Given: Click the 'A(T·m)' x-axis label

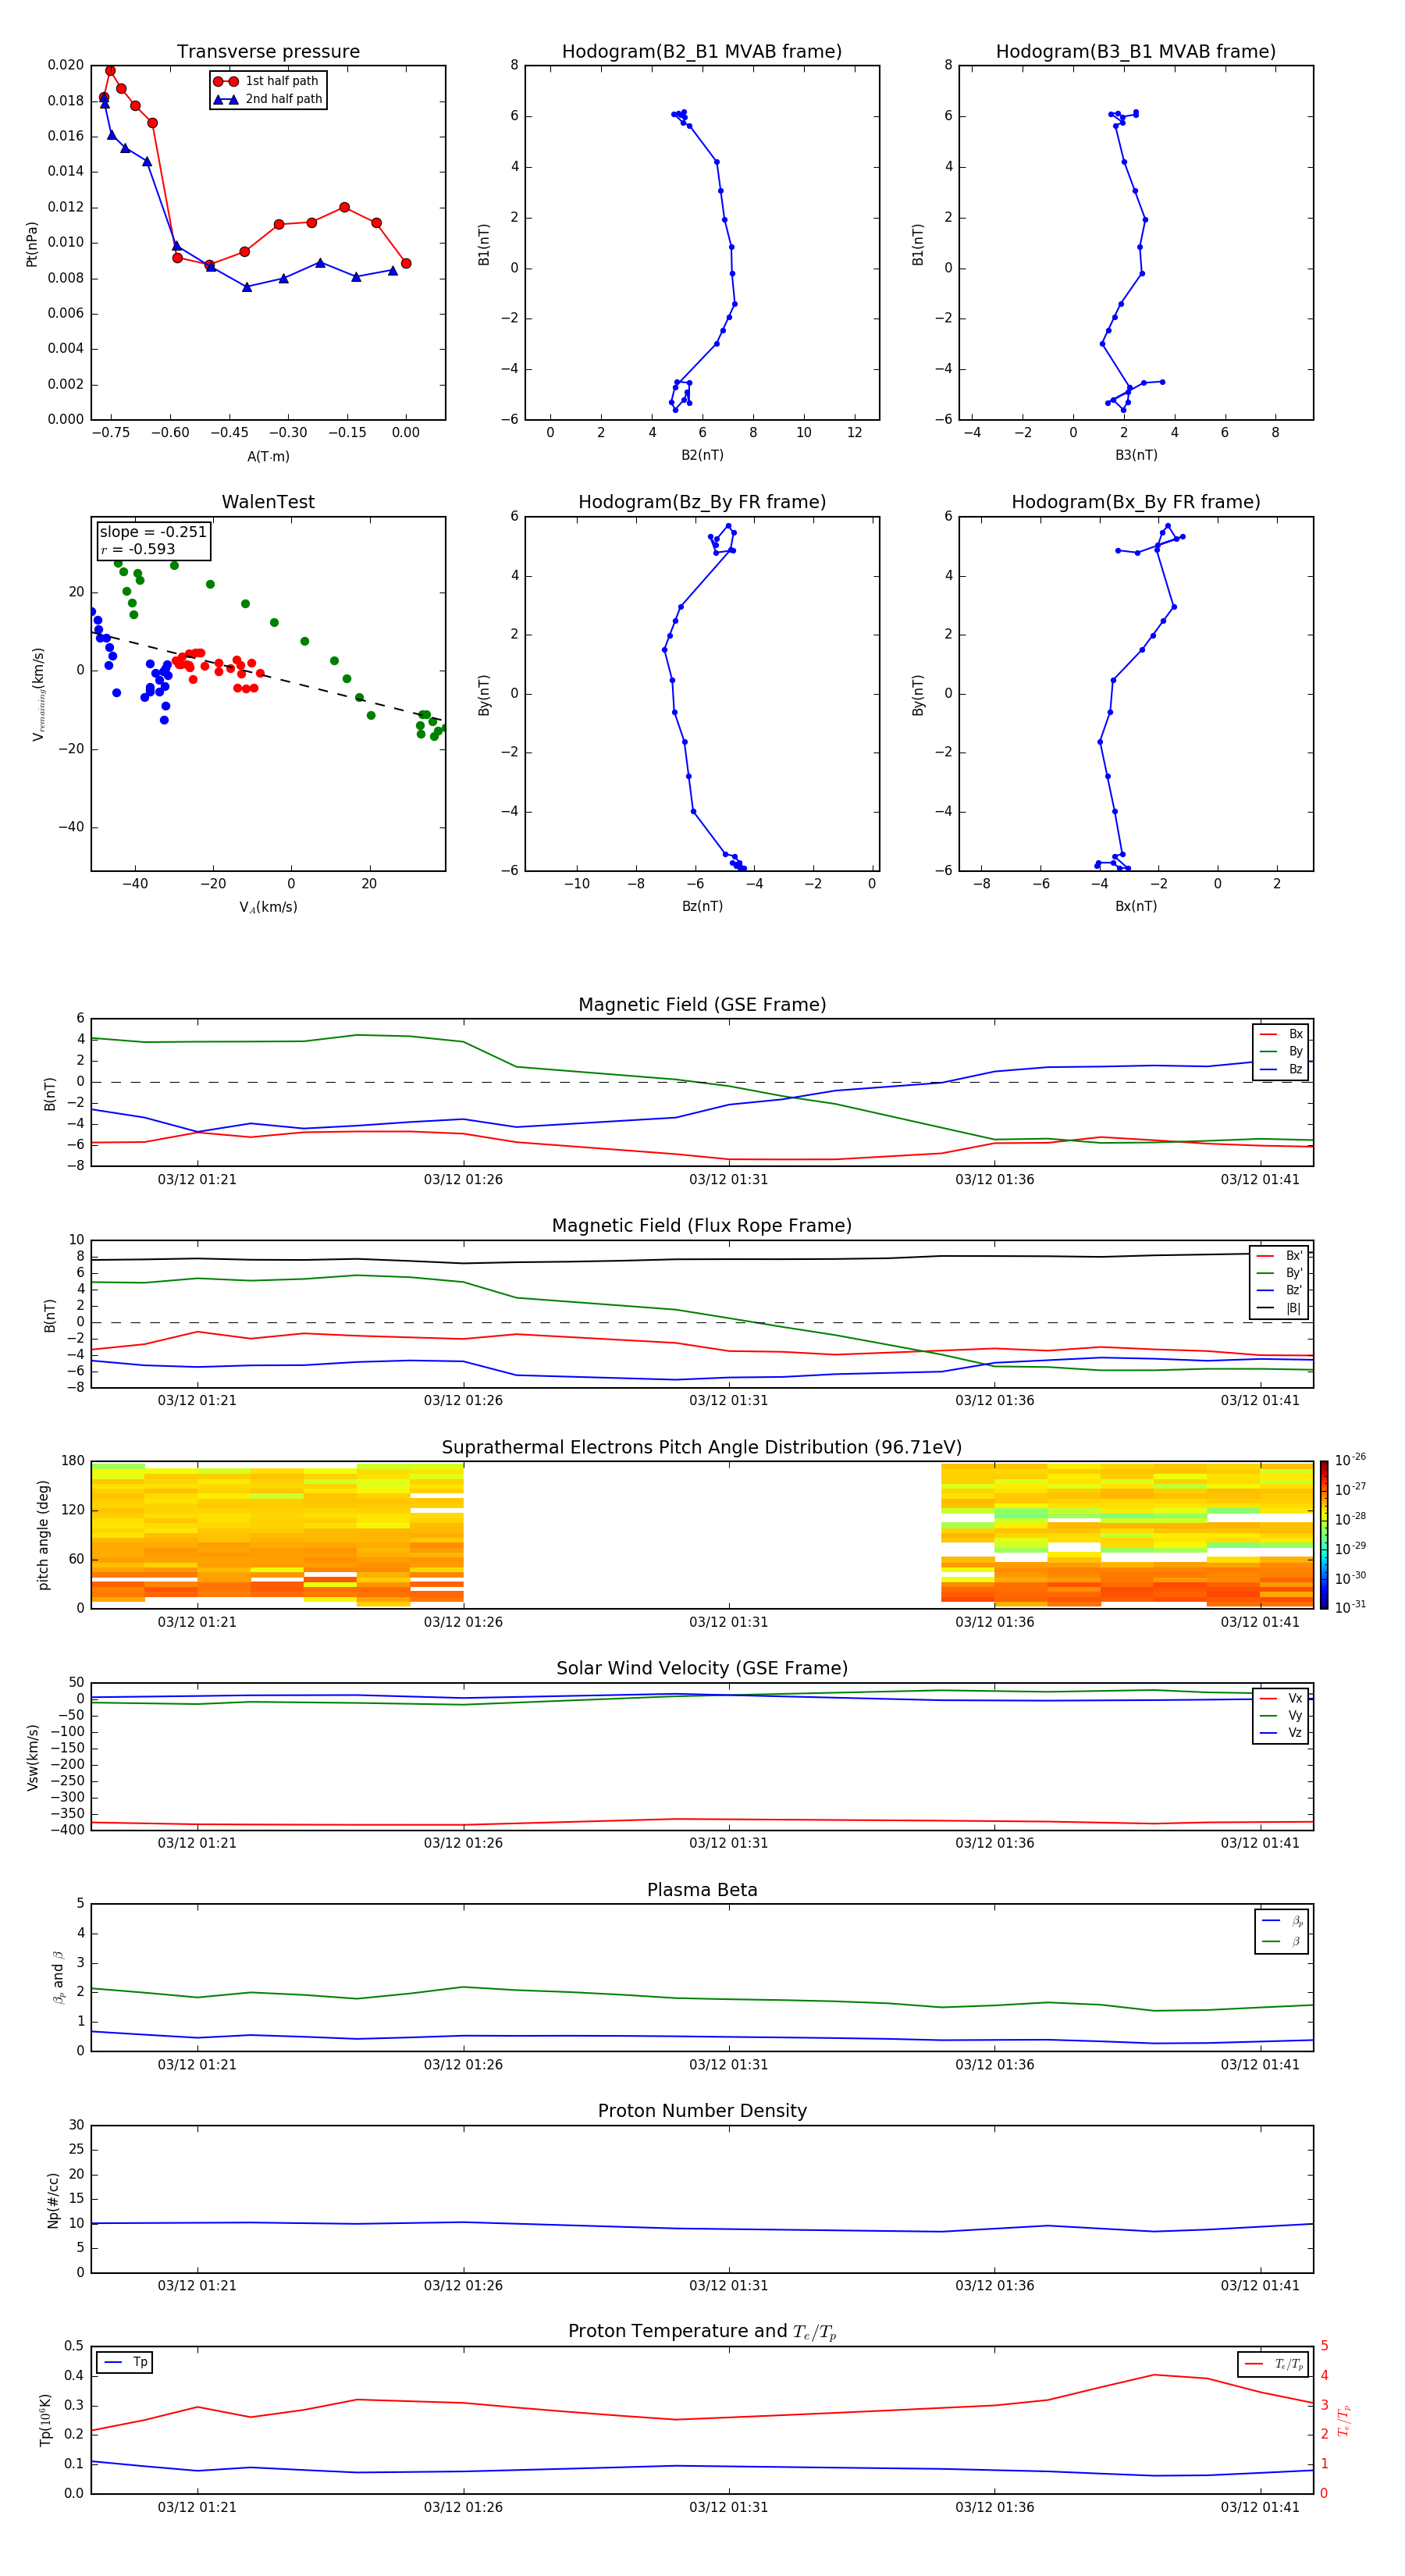Looking at the screenshot, I should pos(268,456).
